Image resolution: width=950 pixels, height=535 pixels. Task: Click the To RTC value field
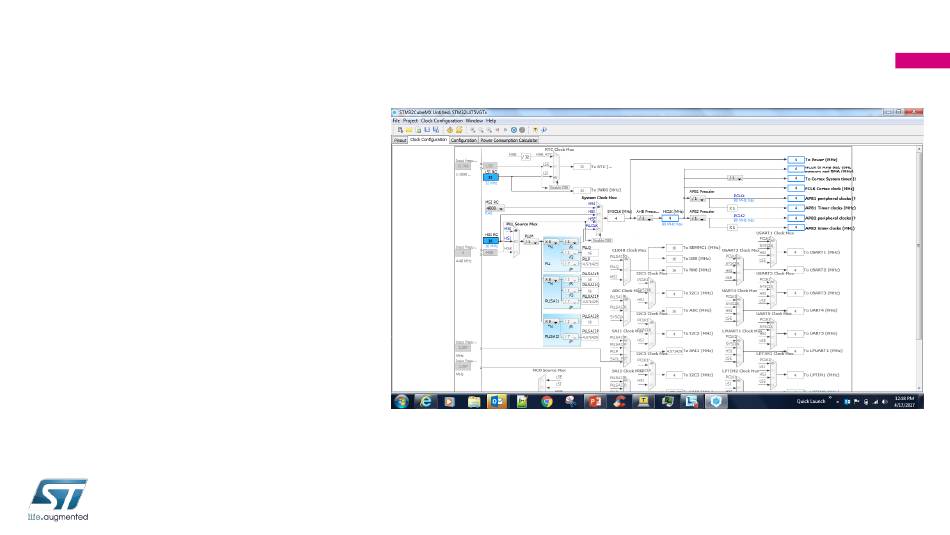point(582,167)
